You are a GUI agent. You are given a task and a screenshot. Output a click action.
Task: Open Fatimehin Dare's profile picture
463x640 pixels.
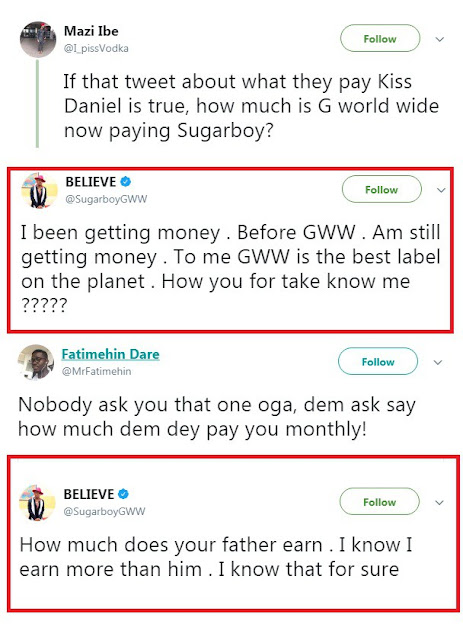point(36,362)
